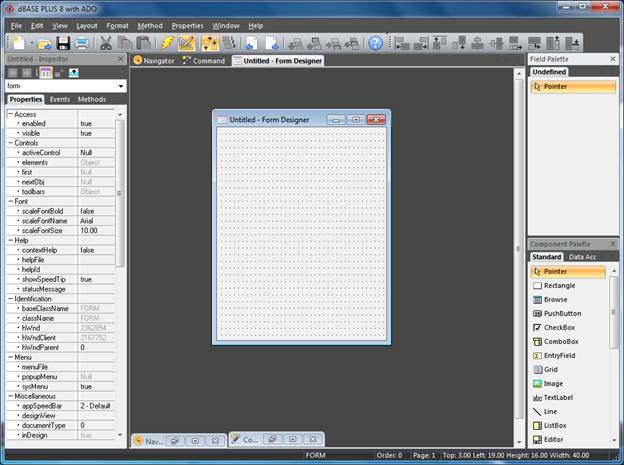This screenshot has width=624, height=465.
Task: Click the Run lightning bolt icon
Action: pyautogui.click(x=168, y=43)
